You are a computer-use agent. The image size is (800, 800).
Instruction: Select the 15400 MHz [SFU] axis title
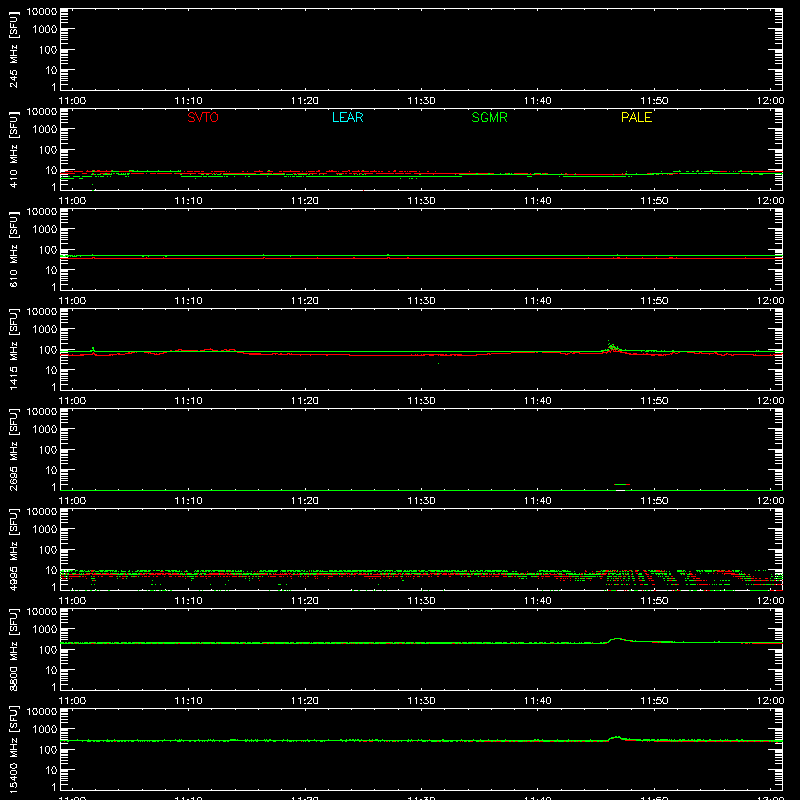coord(14,749)
